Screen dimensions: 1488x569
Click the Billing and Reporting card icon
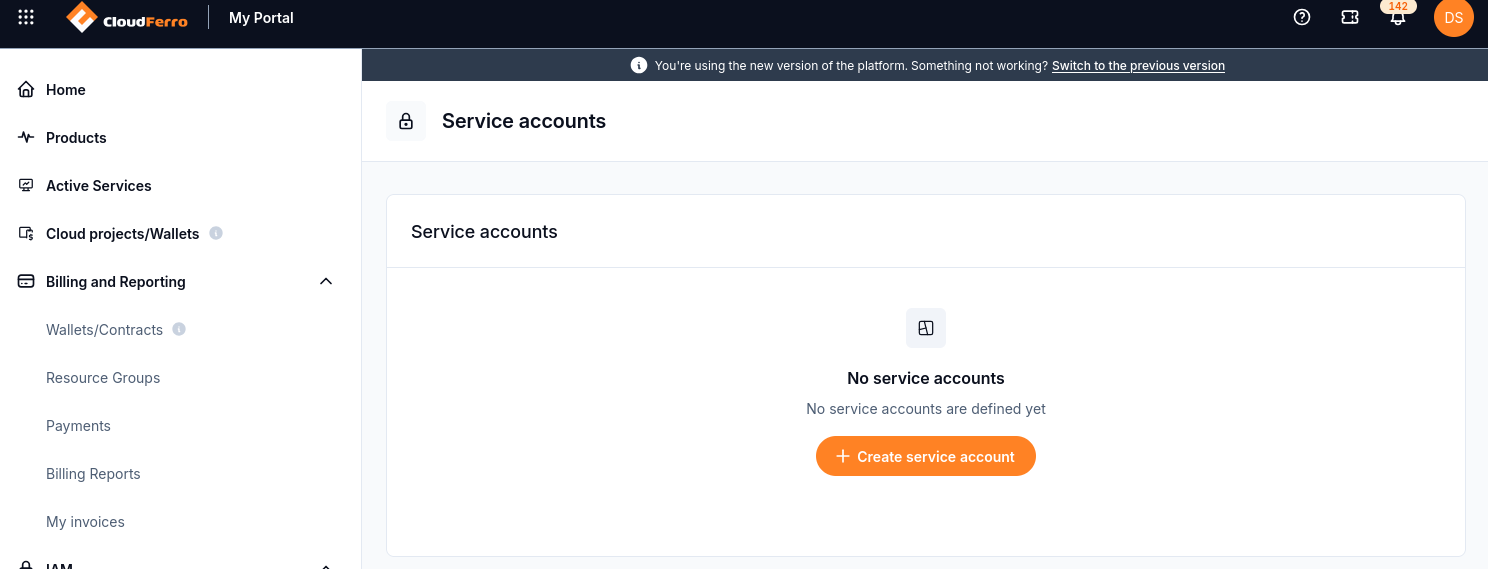point(27,282)
